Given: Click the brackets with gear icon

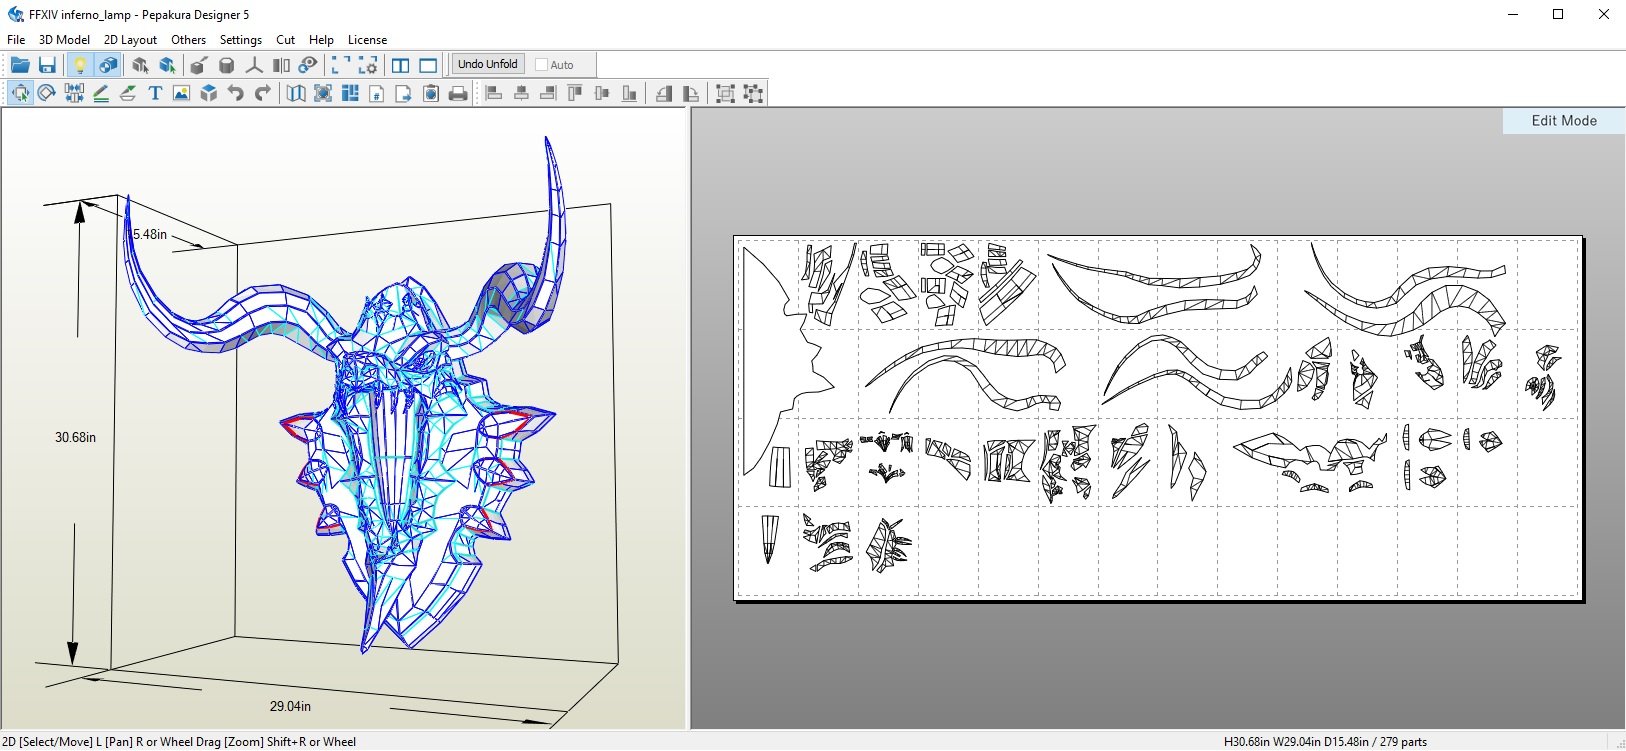Looking at the screenshot, I should click(368, 65).
